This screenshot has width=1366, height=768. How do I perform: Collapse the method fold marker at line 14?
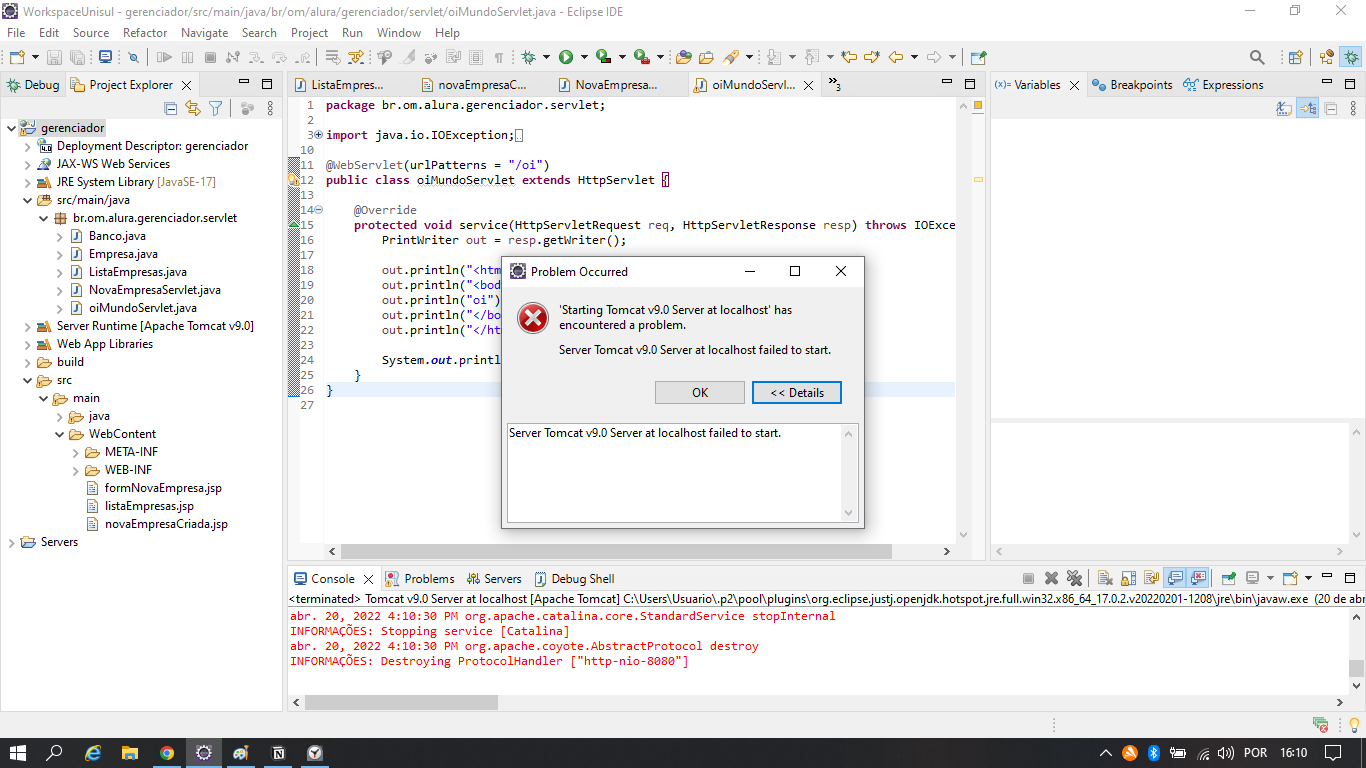(x=318, y=210)
